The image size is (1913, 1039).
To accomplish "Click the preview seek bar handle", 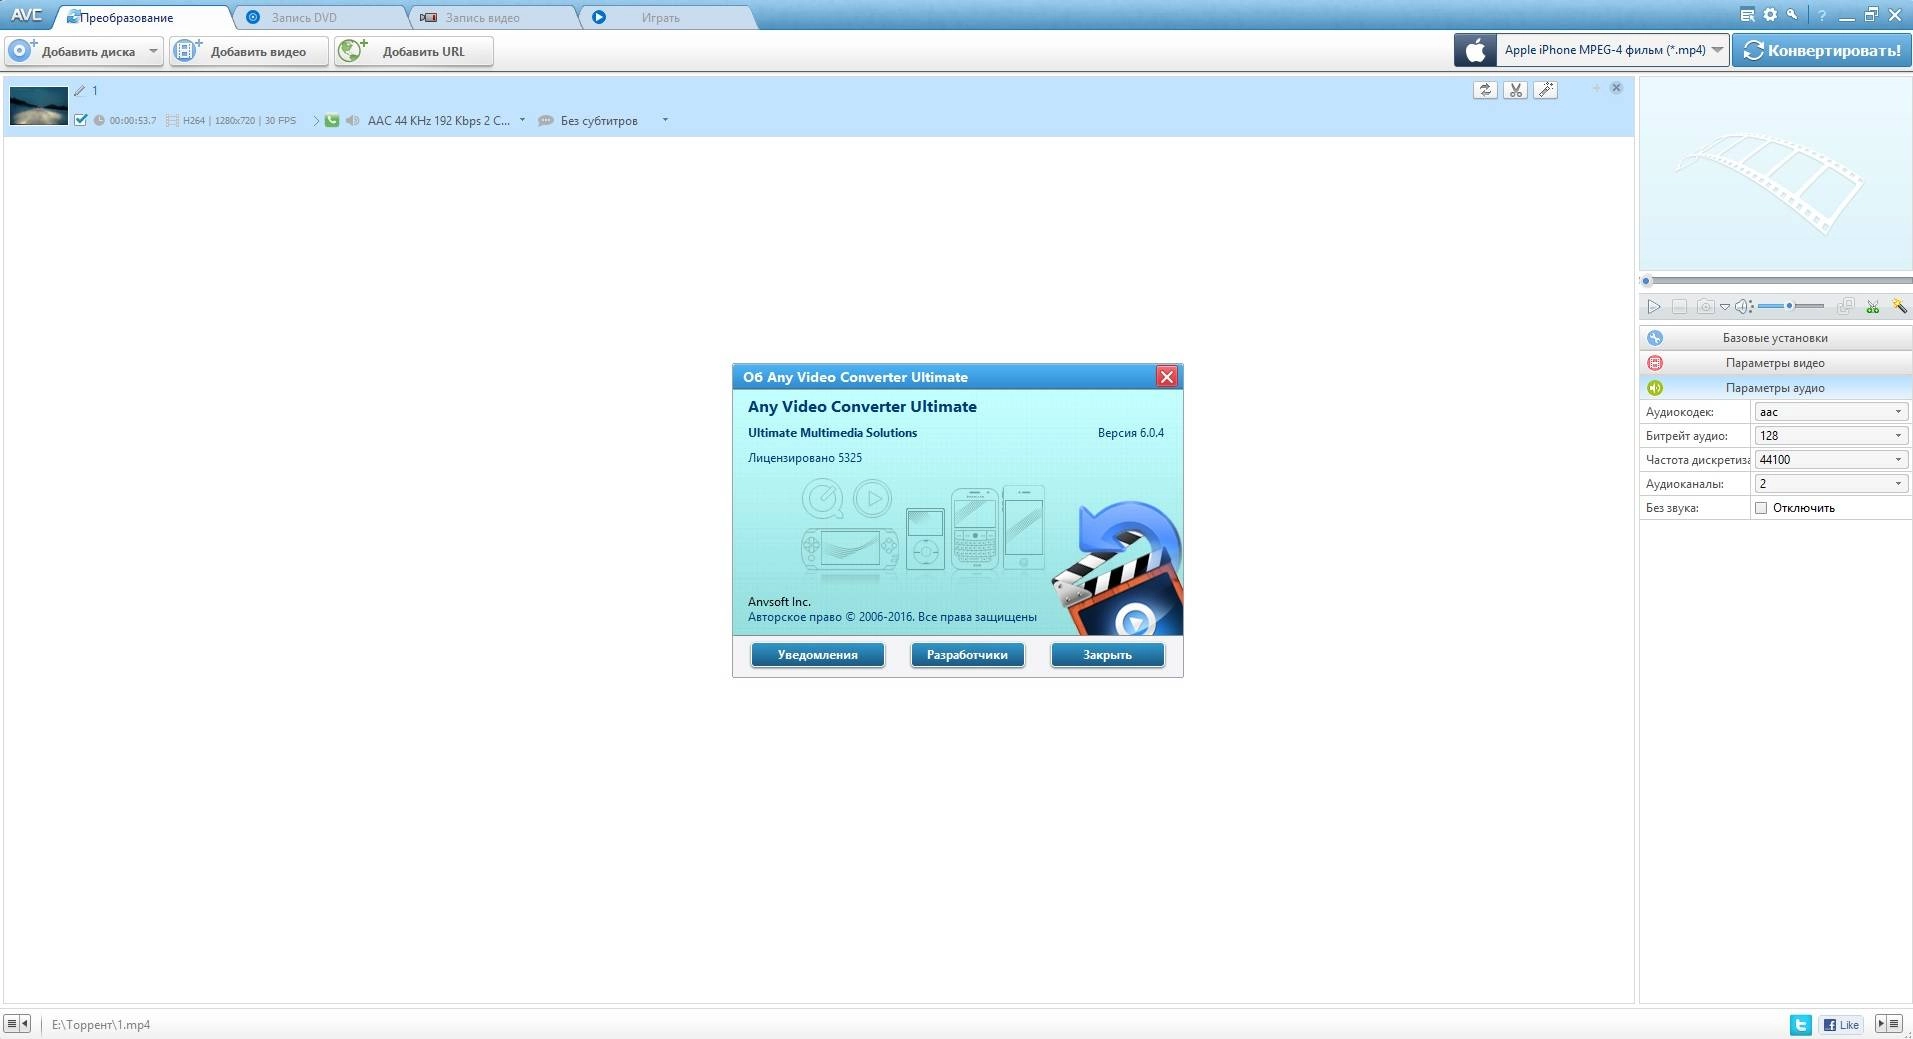I will pyautogui.click(x=1646, y=281).
